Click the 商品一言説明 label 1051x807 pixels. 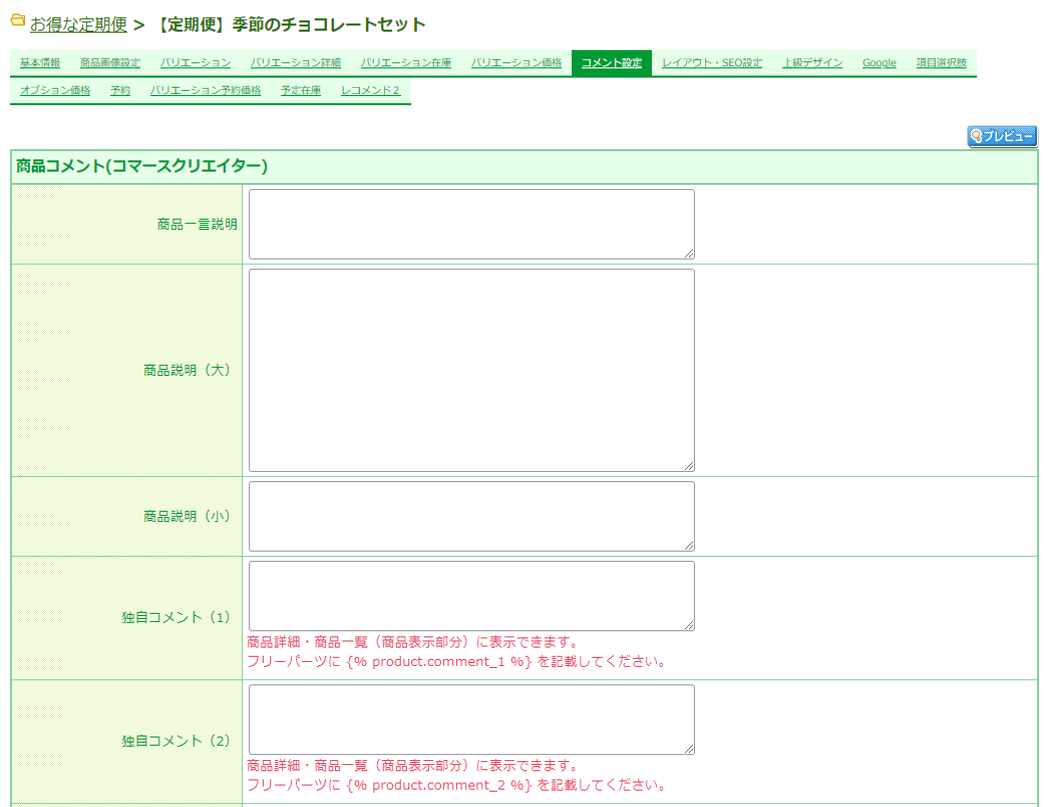(197, 225)
